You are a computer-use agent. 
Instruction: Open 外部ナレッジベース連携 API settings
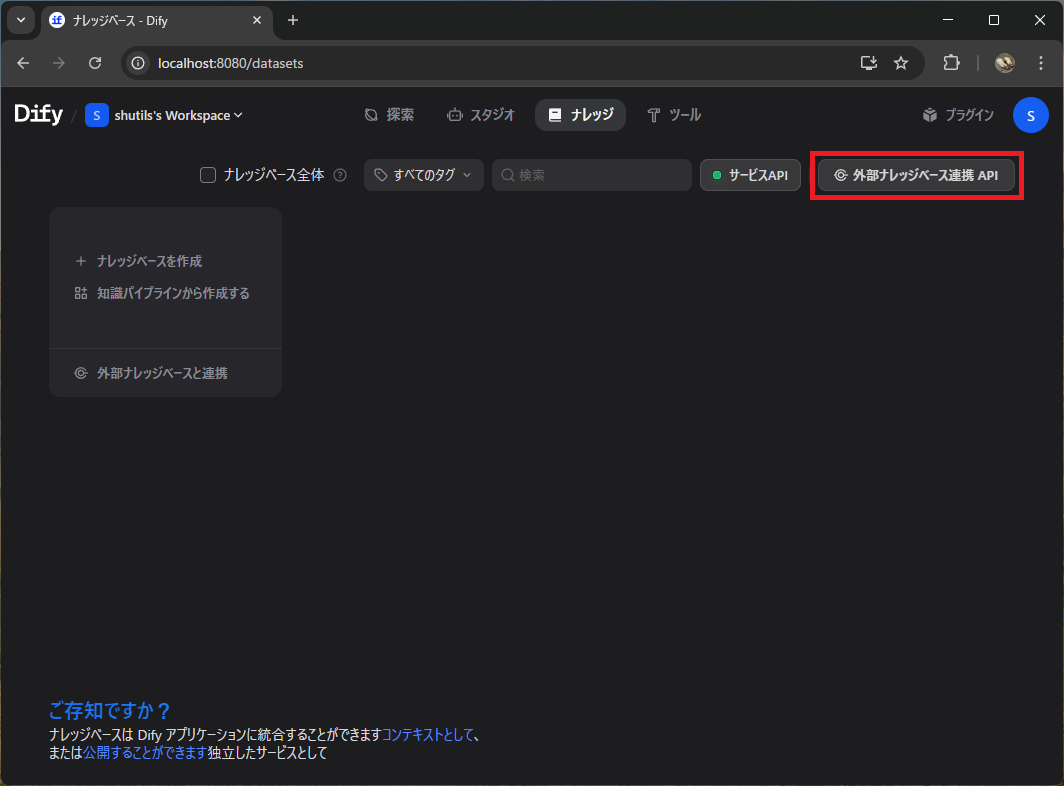click(x=916, y=175)
